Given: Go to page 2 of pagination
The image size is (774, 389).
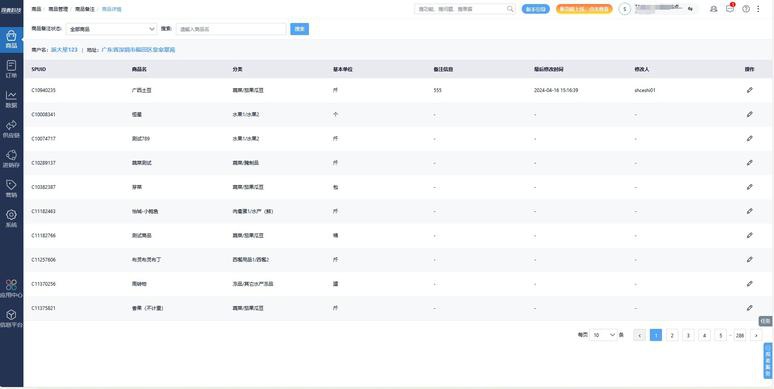Looking at the screenshot, I should (x=672, y=335).
